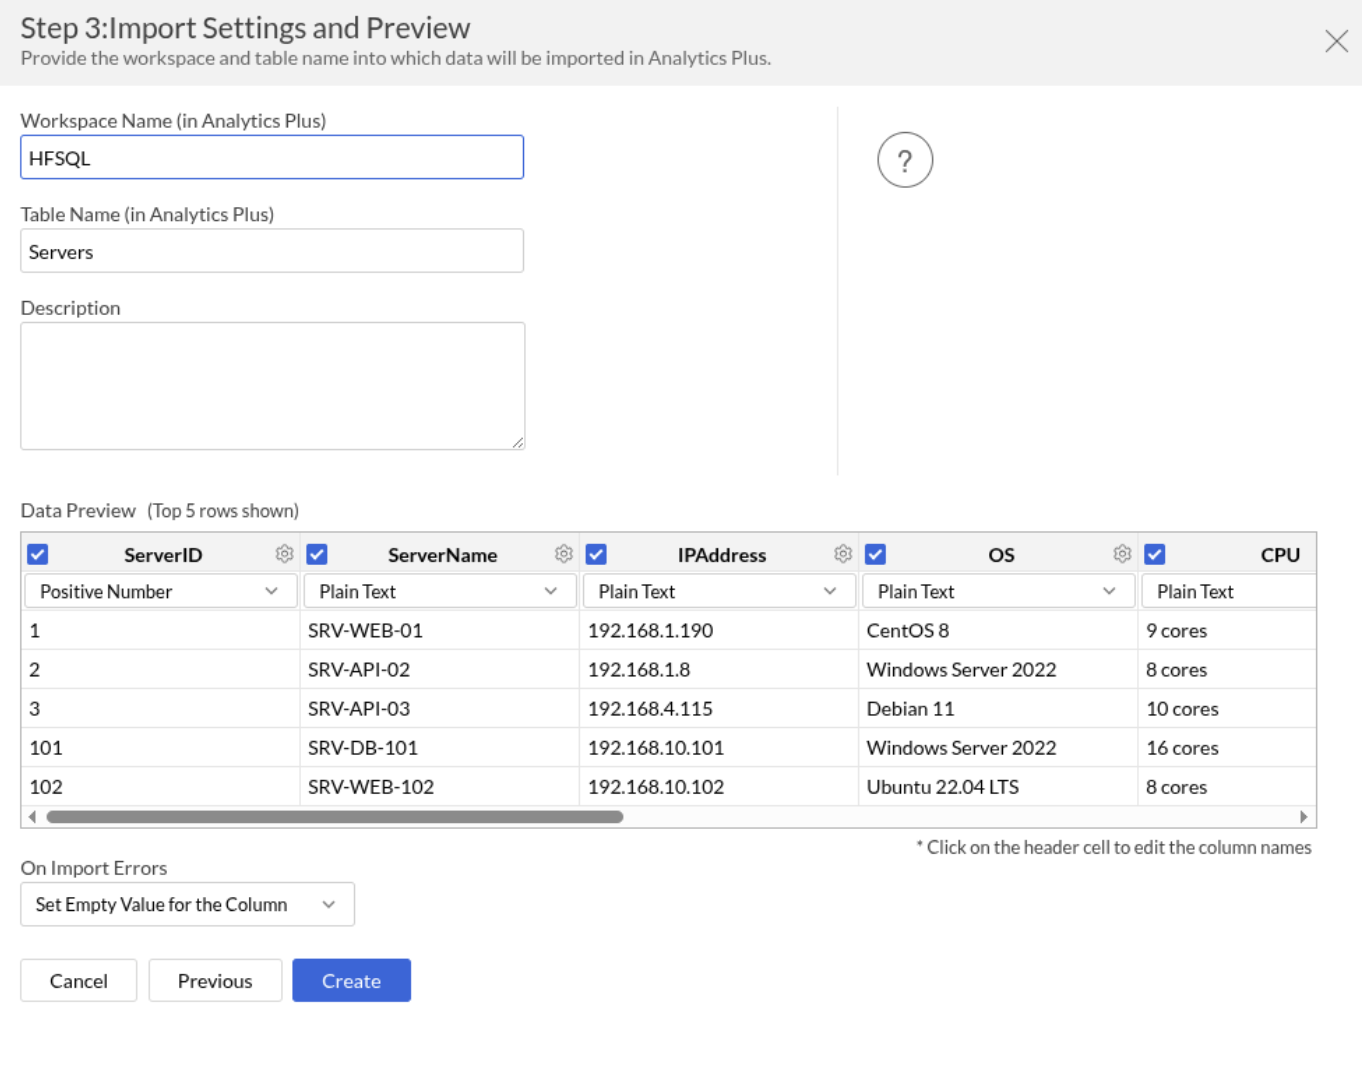Open ServerID column settings gear

pos(284,554)
